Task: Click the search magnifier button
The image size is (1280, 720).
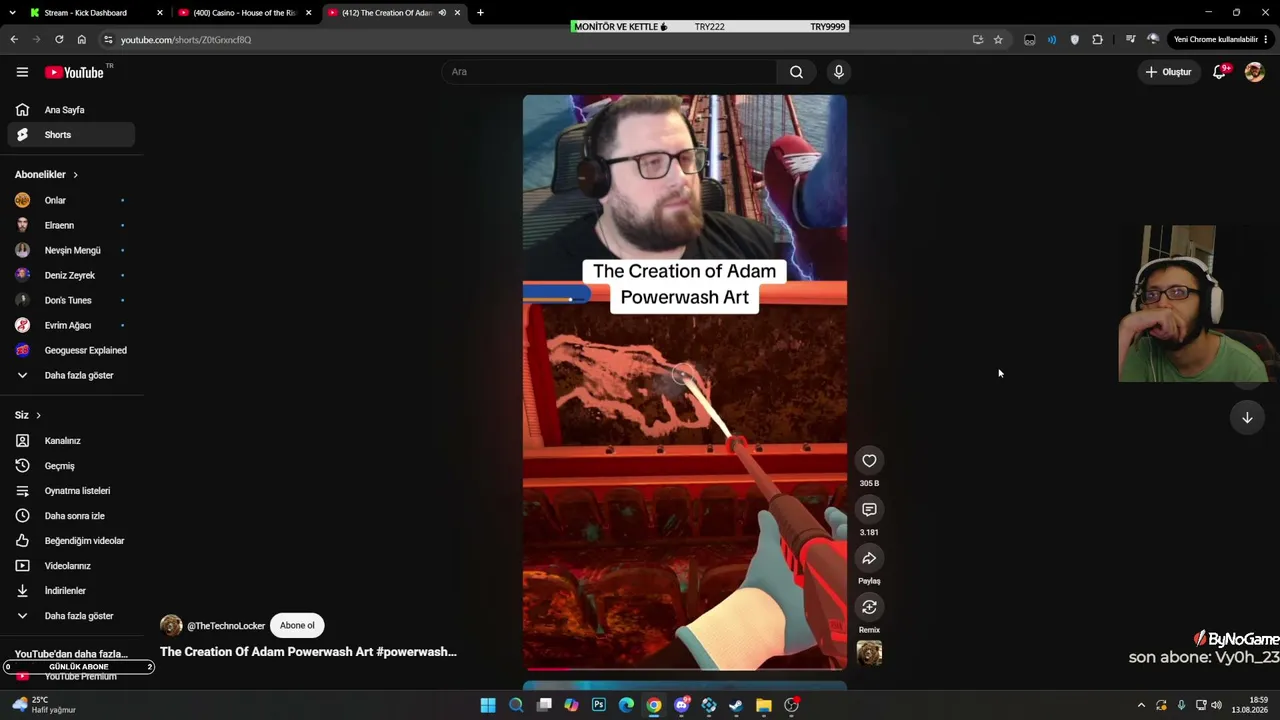Action: point(796,72)
